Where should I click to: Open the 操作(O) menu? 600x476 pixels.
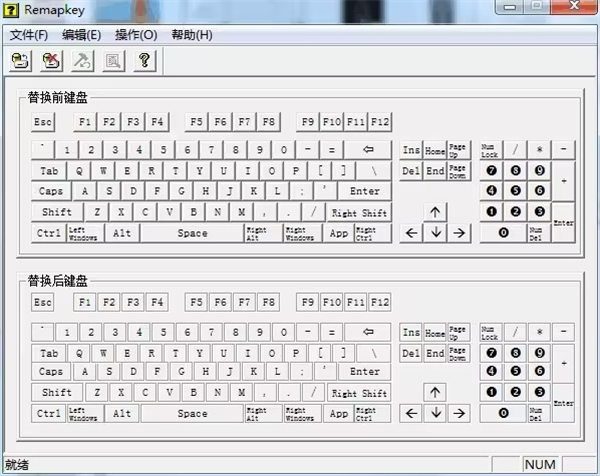click(x=136, y=35)
